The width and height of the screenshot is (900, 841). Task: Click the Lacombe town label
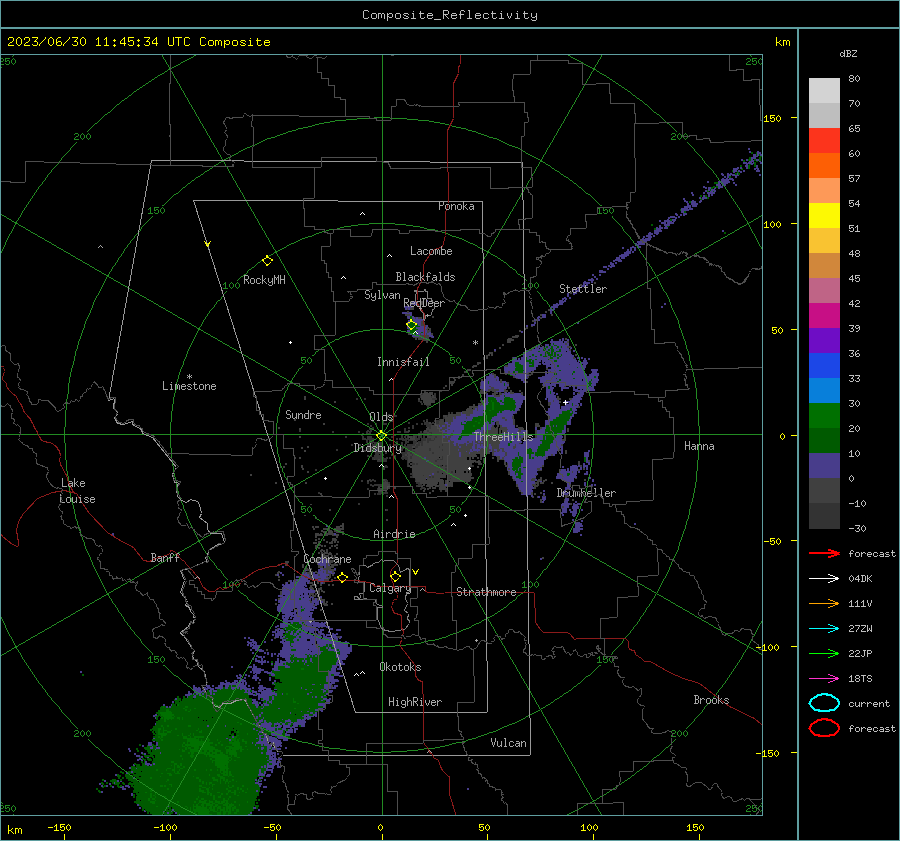[x=431, y=251]
